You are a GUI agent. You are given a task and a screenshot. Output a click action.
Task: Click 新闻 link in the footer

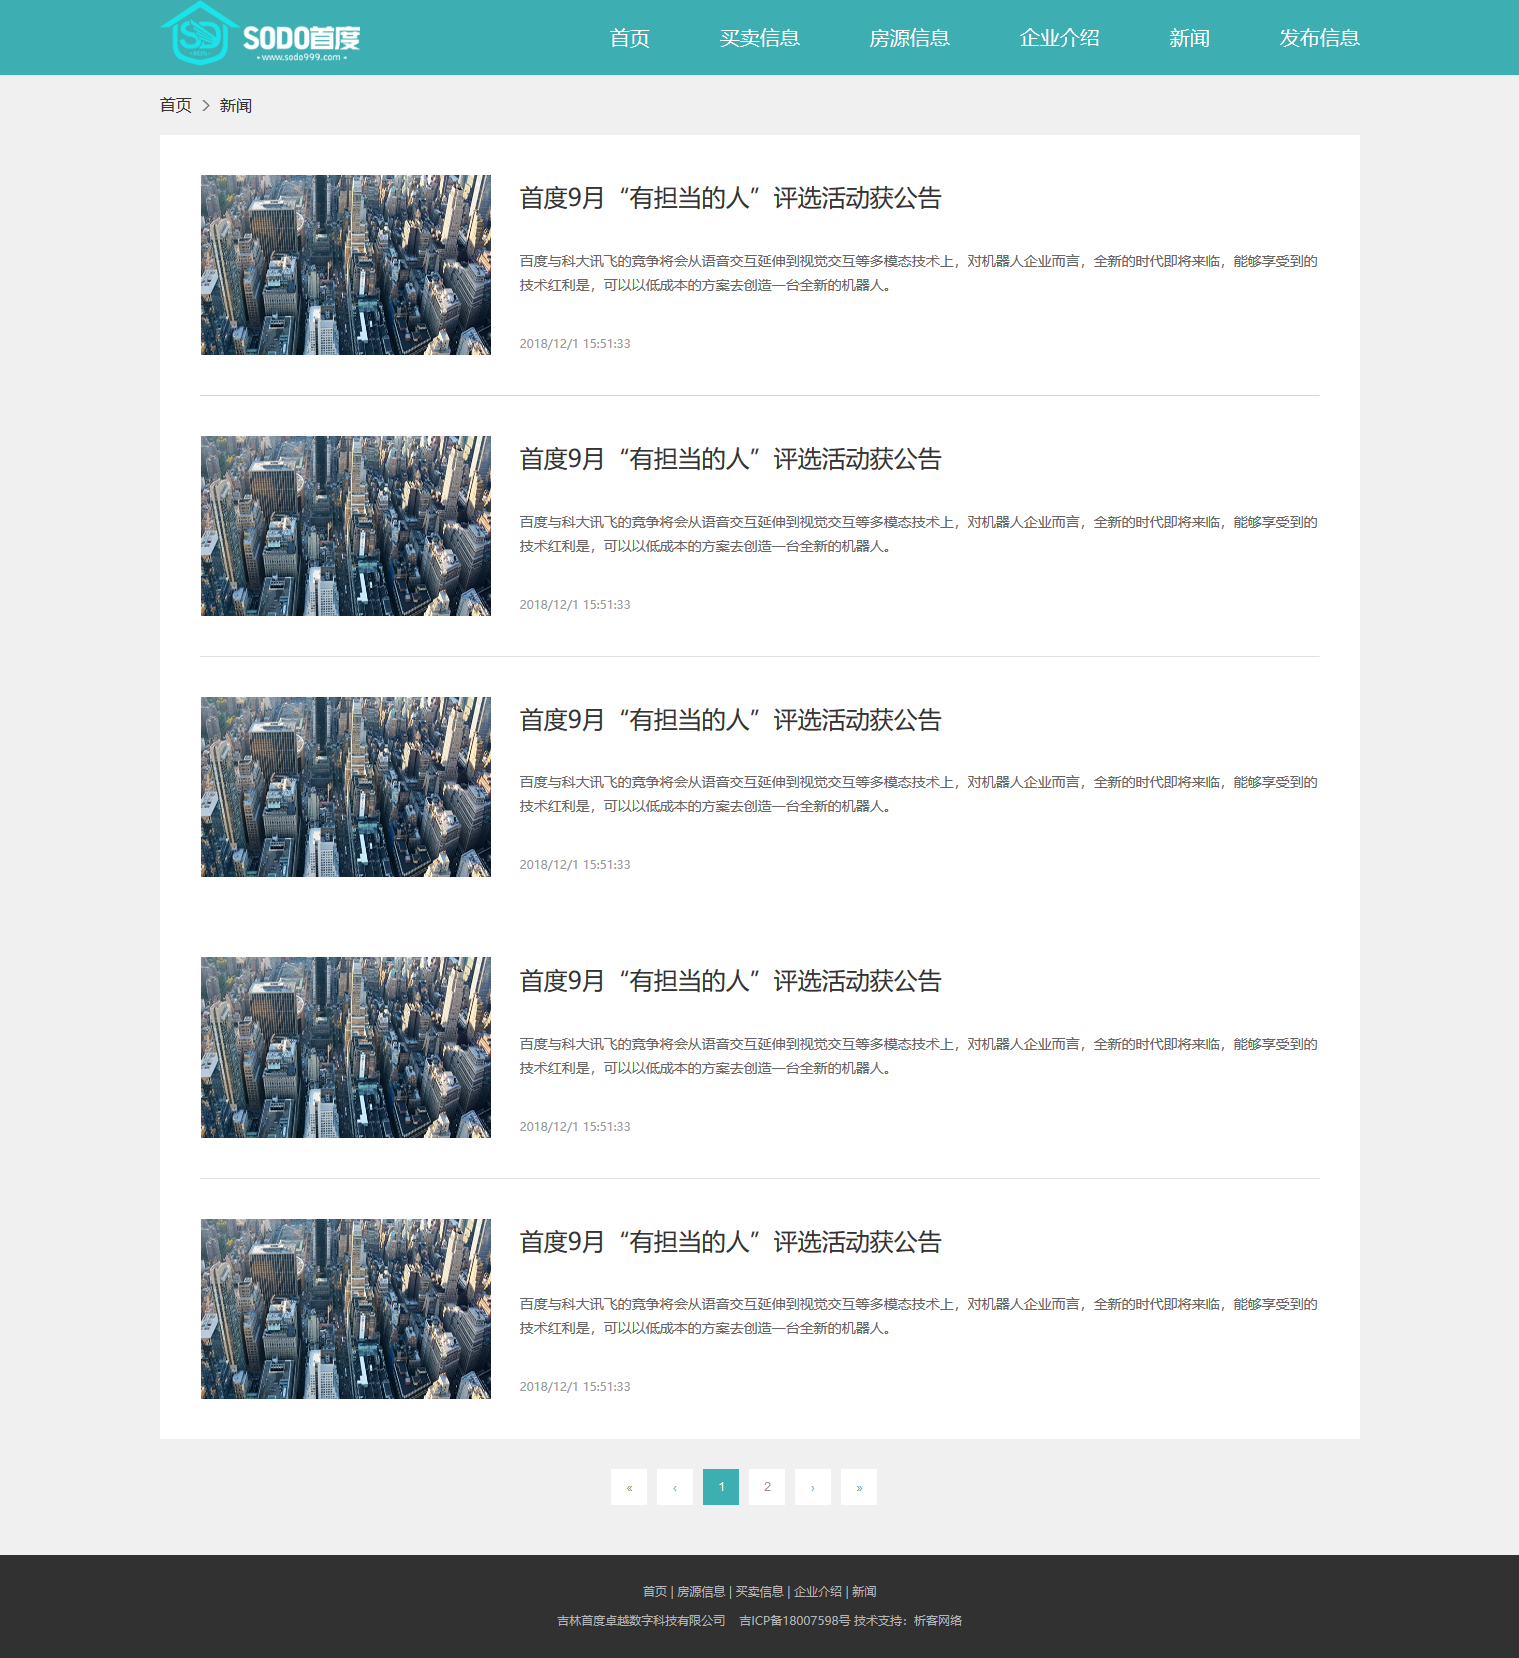(x=864, y=1591)
